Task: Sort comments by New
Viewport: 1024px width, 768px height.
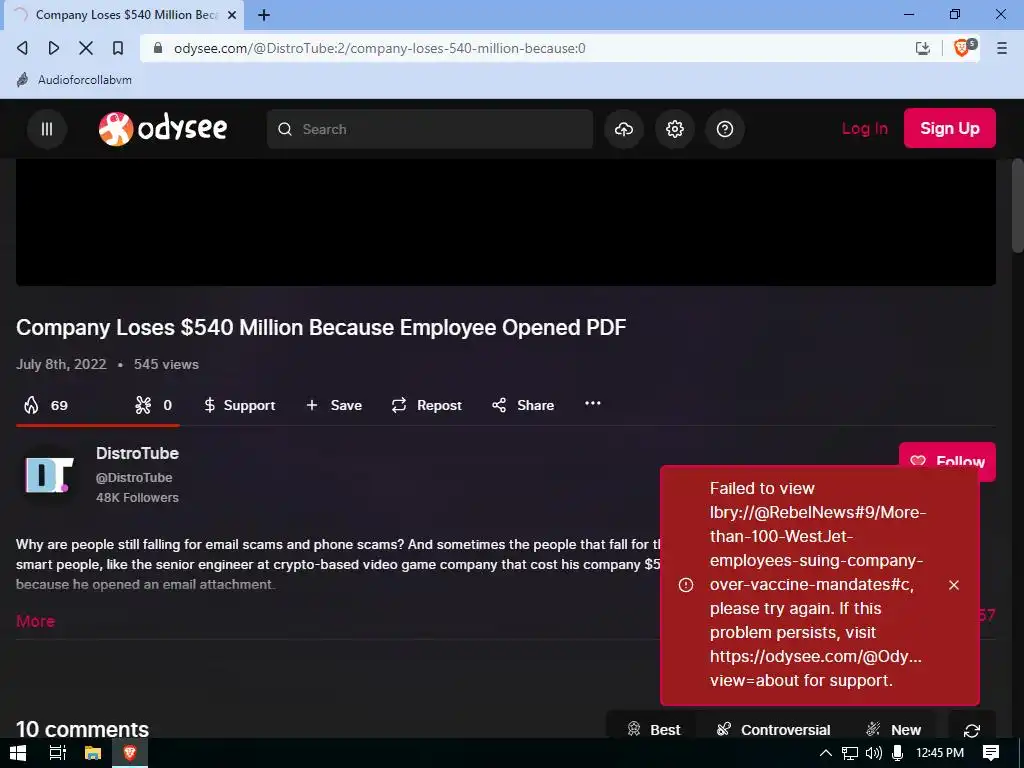Action: [x=893, y=729]
